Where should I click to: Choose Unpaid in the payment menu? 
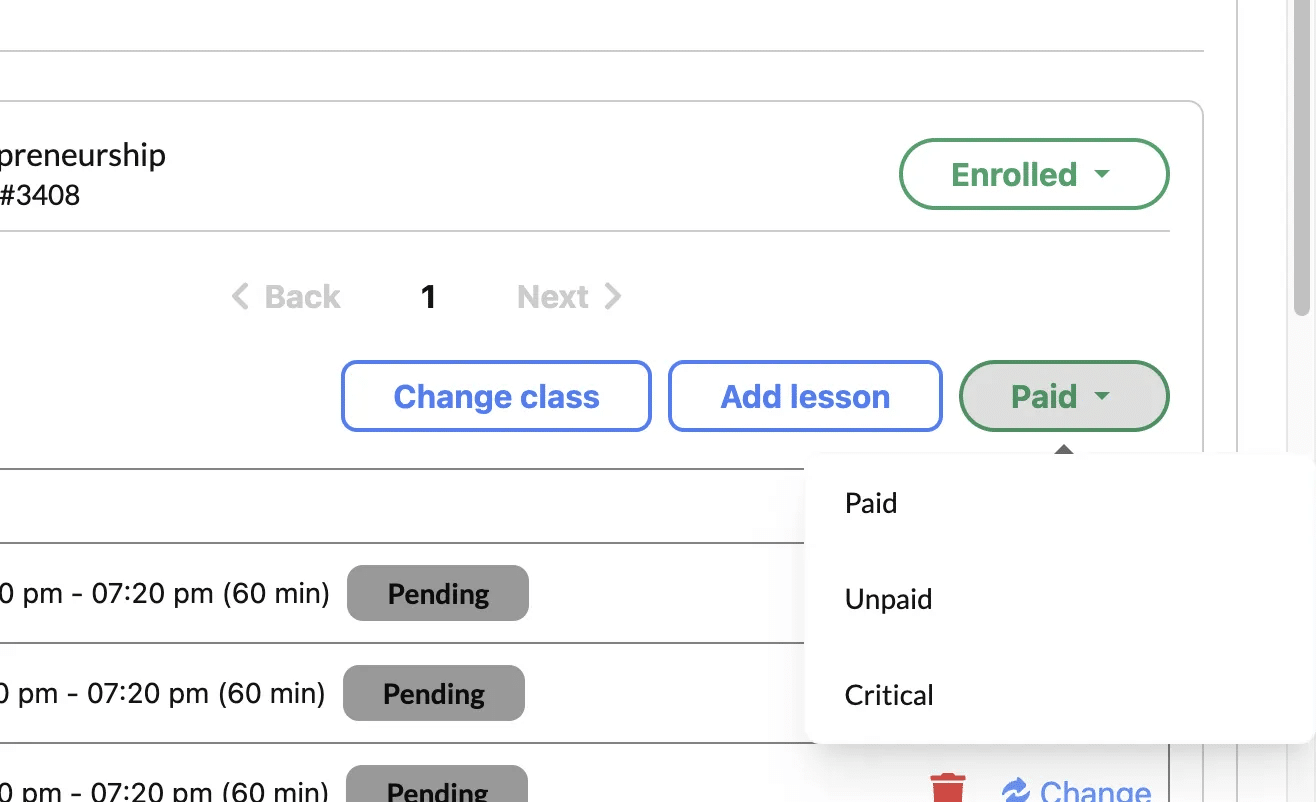pyautogui.click(x=888, y=599)
